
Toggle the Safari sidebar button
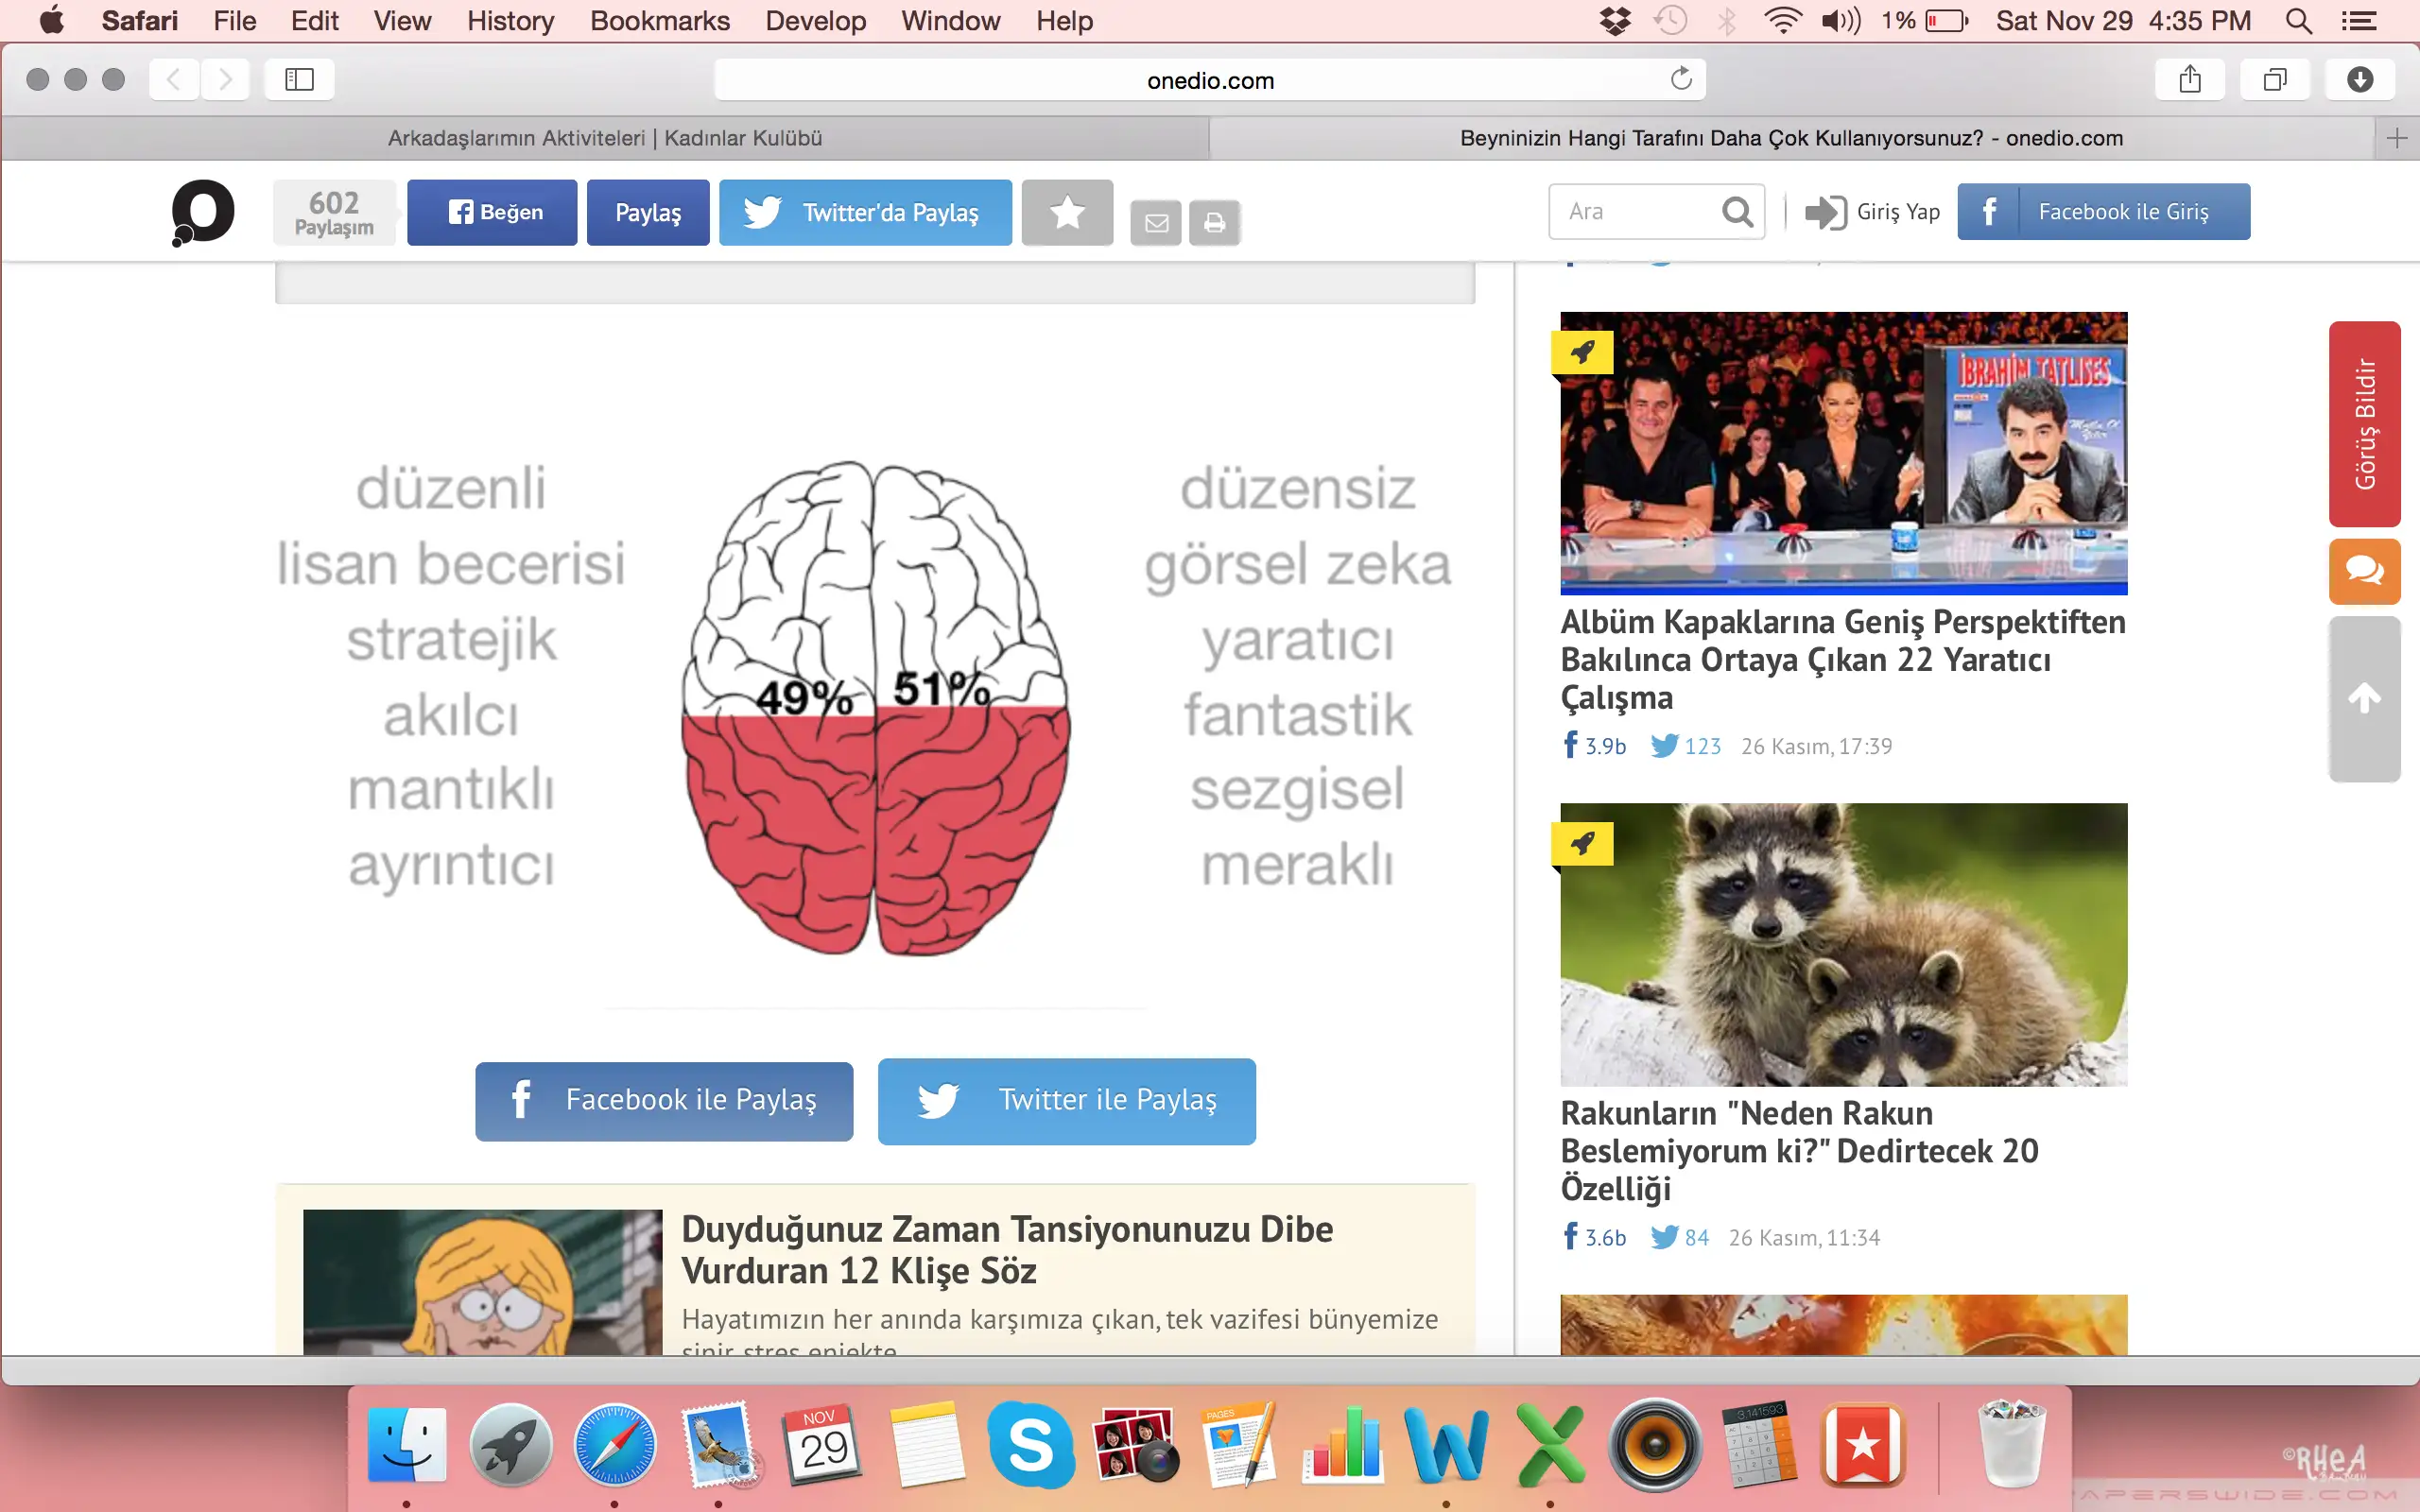pos(299,79)
